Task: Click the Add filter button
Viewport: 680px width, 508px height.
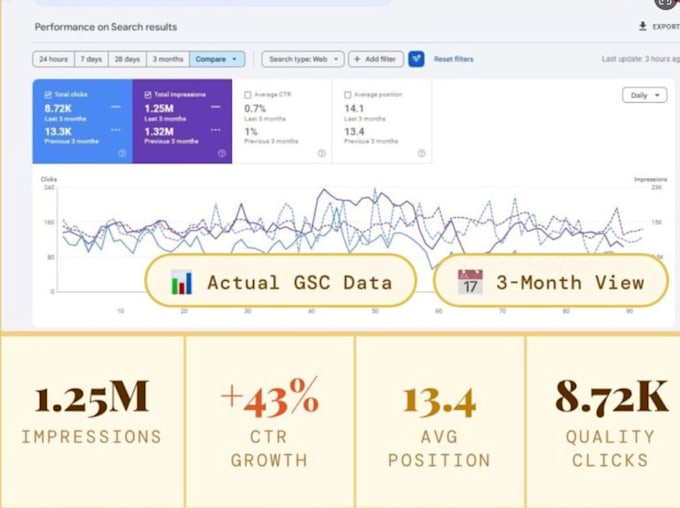Action: [376, 59]
